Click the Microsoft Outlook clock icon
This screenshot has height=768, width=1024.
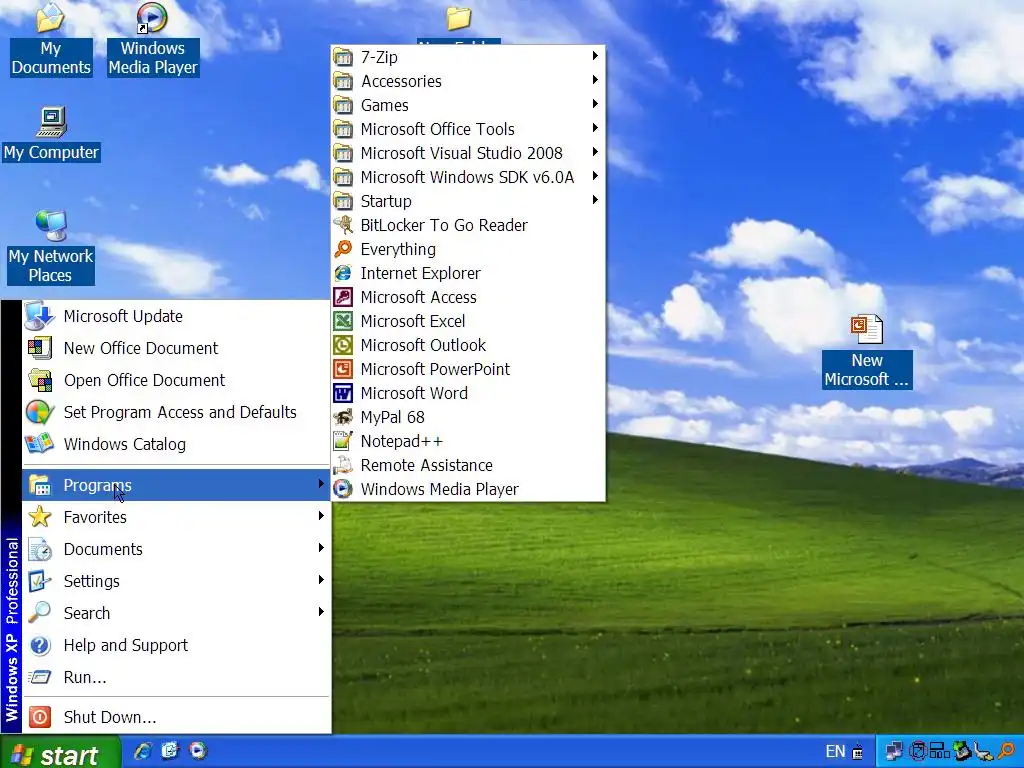click(344, 345)
